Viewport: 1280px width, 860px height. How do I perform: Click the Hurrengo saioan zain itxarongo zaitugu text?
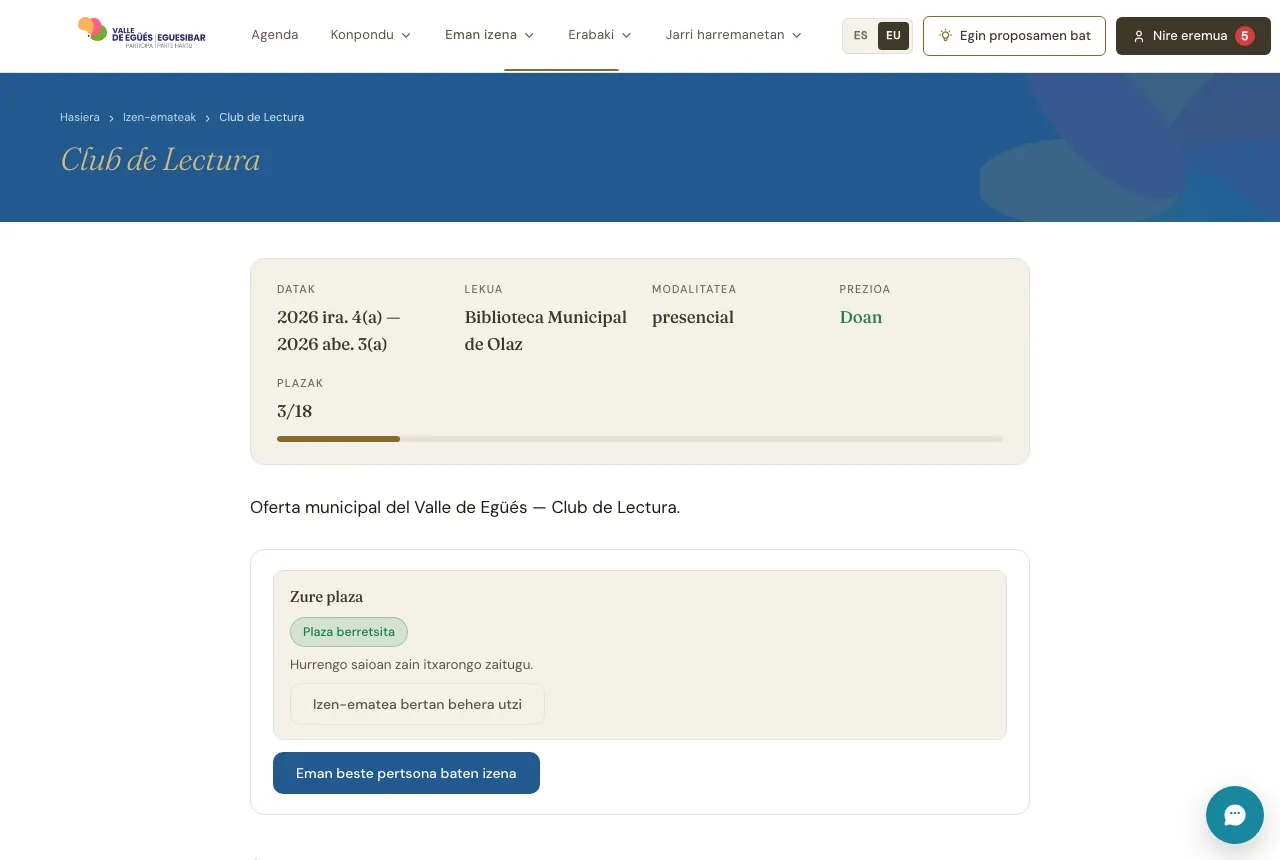[412, 664]
